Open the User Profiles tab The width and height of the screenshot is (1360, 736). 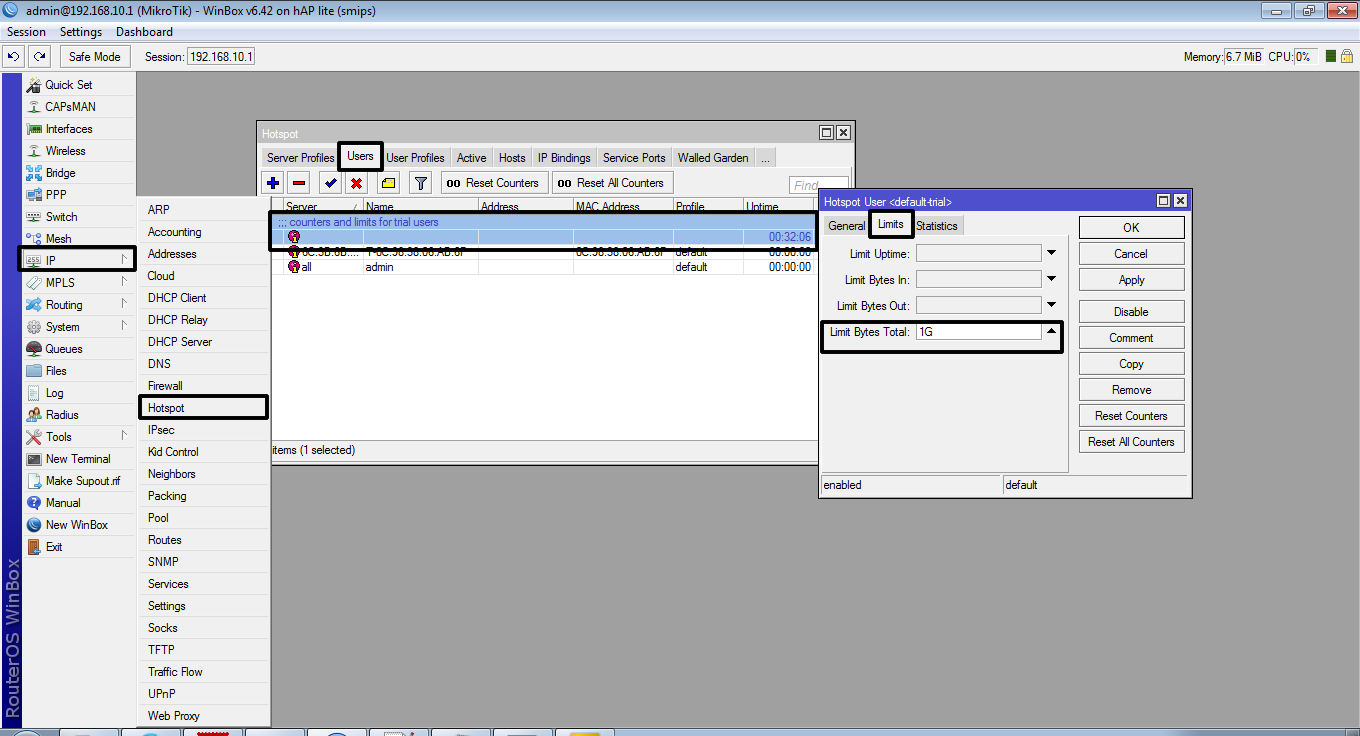point(415,158)
